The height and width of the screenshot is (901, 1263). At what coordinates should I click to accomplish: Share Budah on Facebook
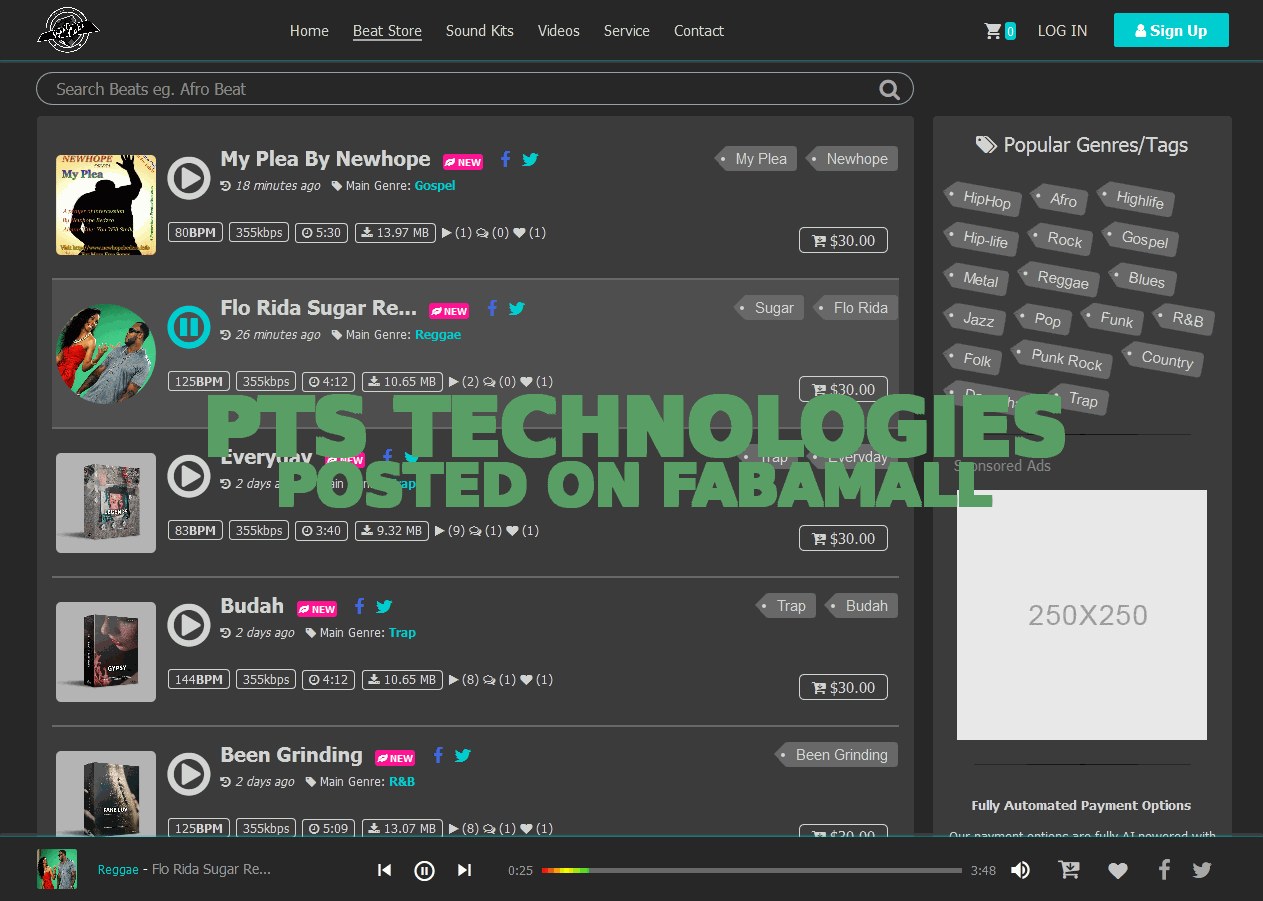pos(359,606)
